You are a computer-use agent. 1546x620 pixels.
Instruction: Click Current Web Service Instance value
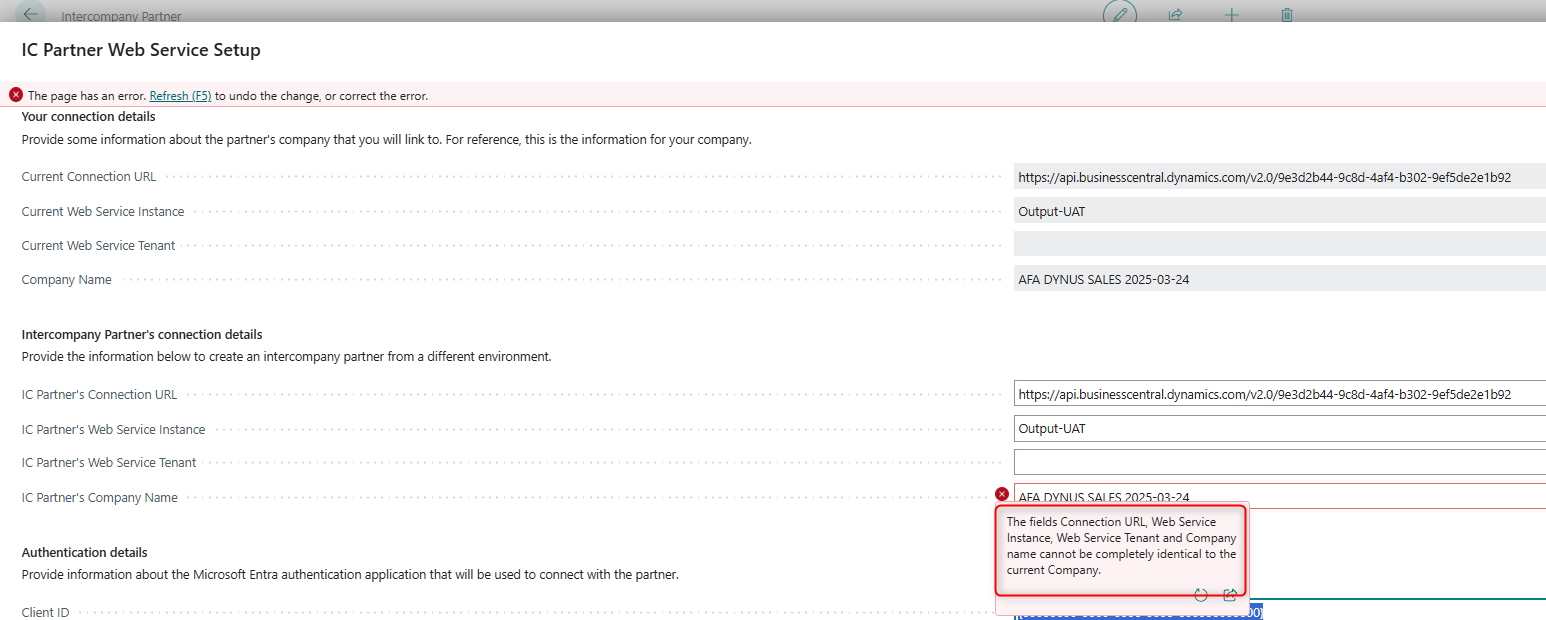[x=1278, y=211]
